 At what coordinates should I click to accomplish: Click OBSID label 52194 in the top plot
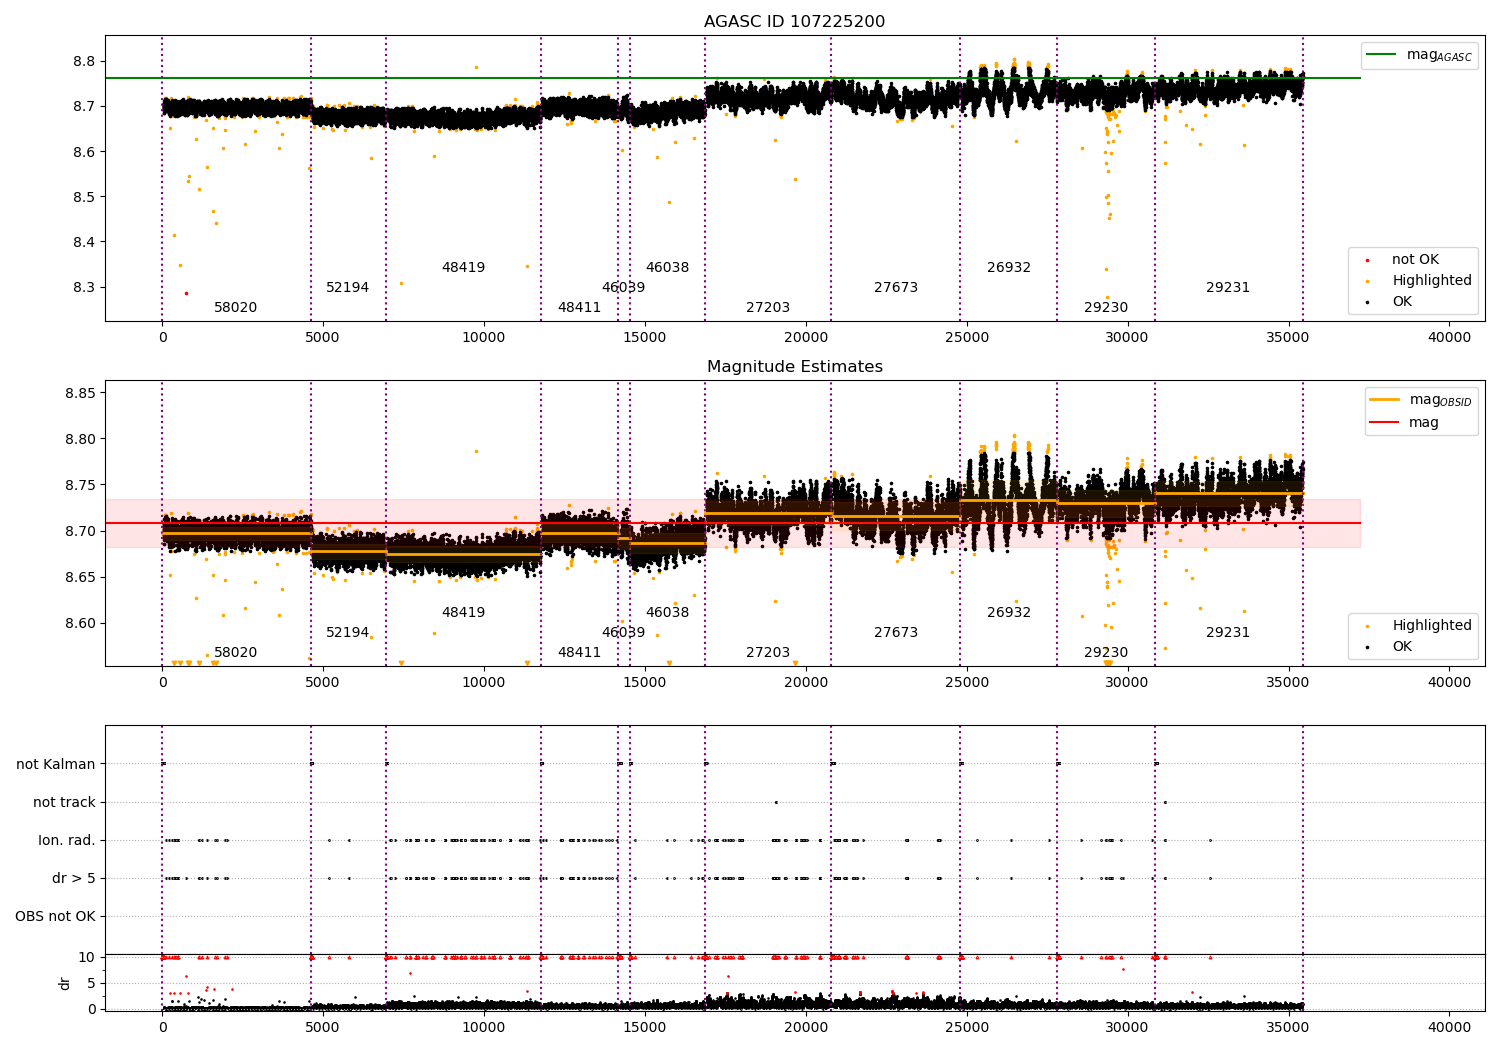point(347,288)
